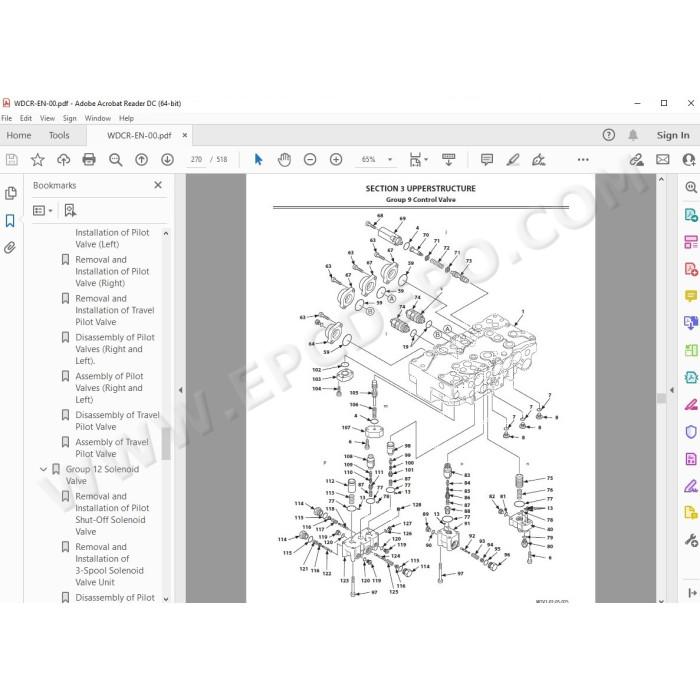
Task: Show page thumbnails panel icon
Action: (x=10, y=193)
